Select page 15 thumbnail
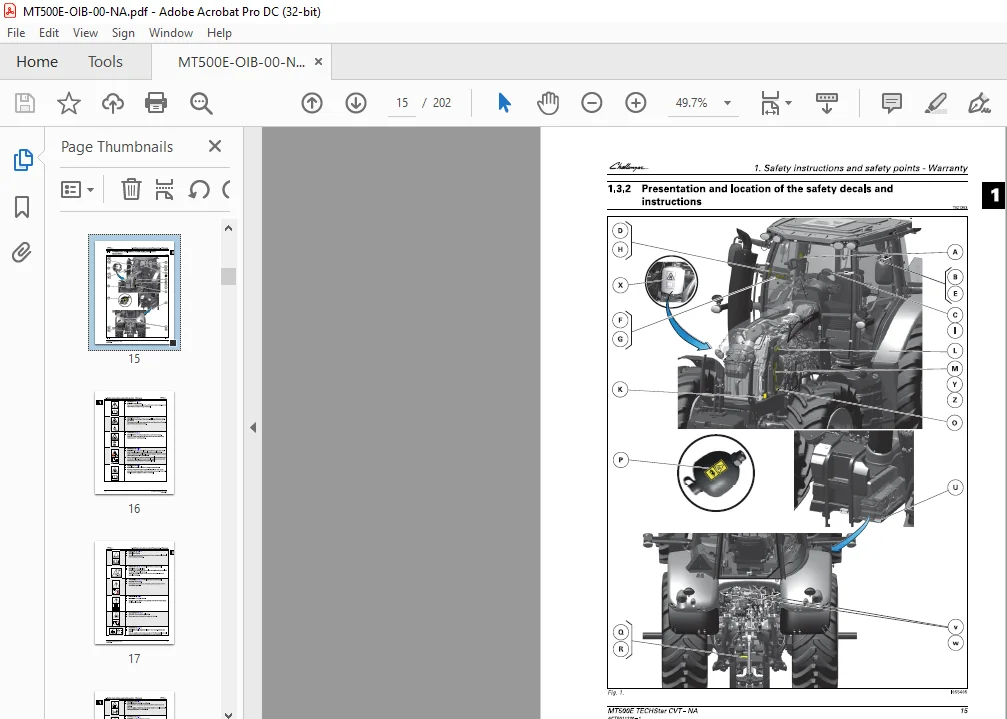Viewport: 1007px width, 719px height. tap(134, 293)
